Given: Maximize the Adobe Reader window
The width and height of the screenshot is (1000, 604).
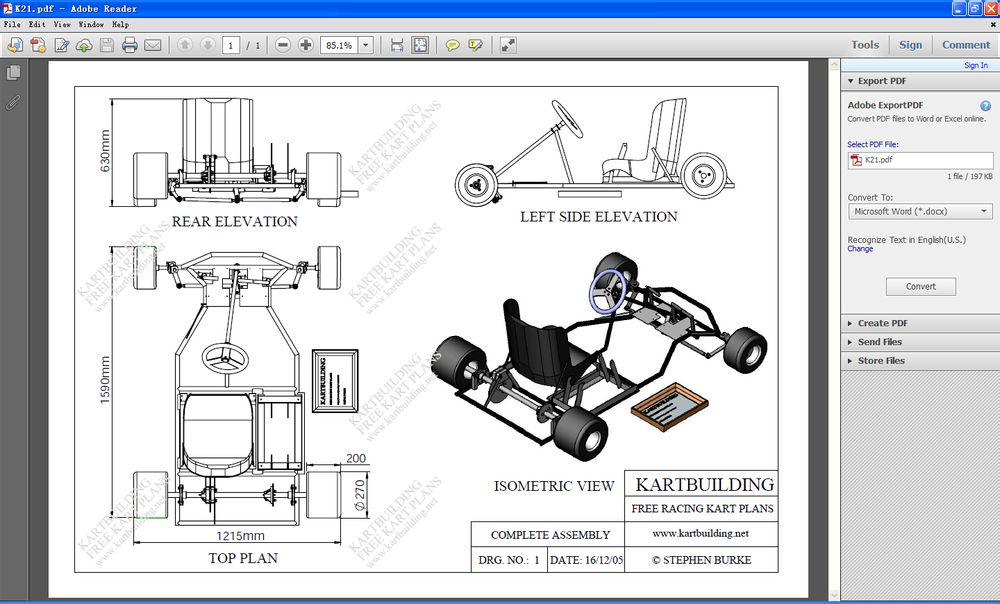Looking at the screenshot, I should (x=974, y=8).
